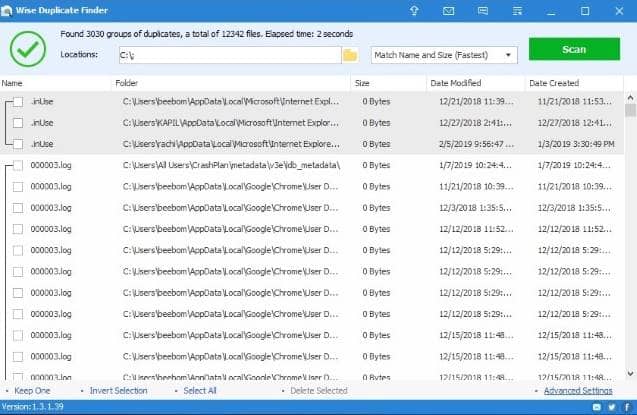
Task: Click the vertical scrollbar thumb
Action: (630, 110)
